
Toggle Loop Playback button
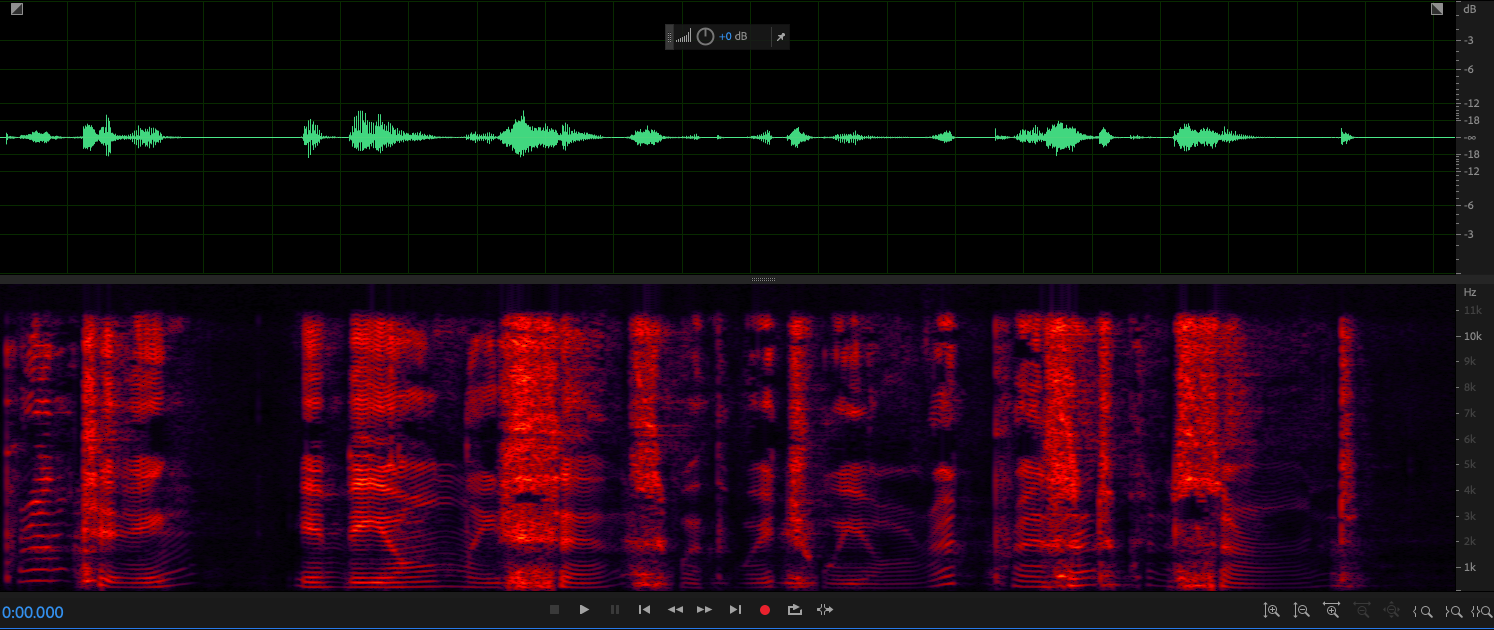coord(795,610)
